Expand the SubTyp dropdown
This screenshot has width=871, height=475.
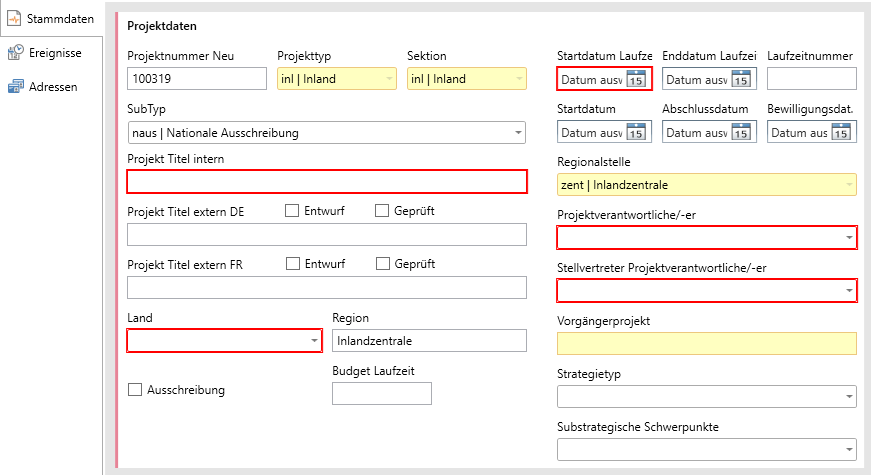[518, 132]
